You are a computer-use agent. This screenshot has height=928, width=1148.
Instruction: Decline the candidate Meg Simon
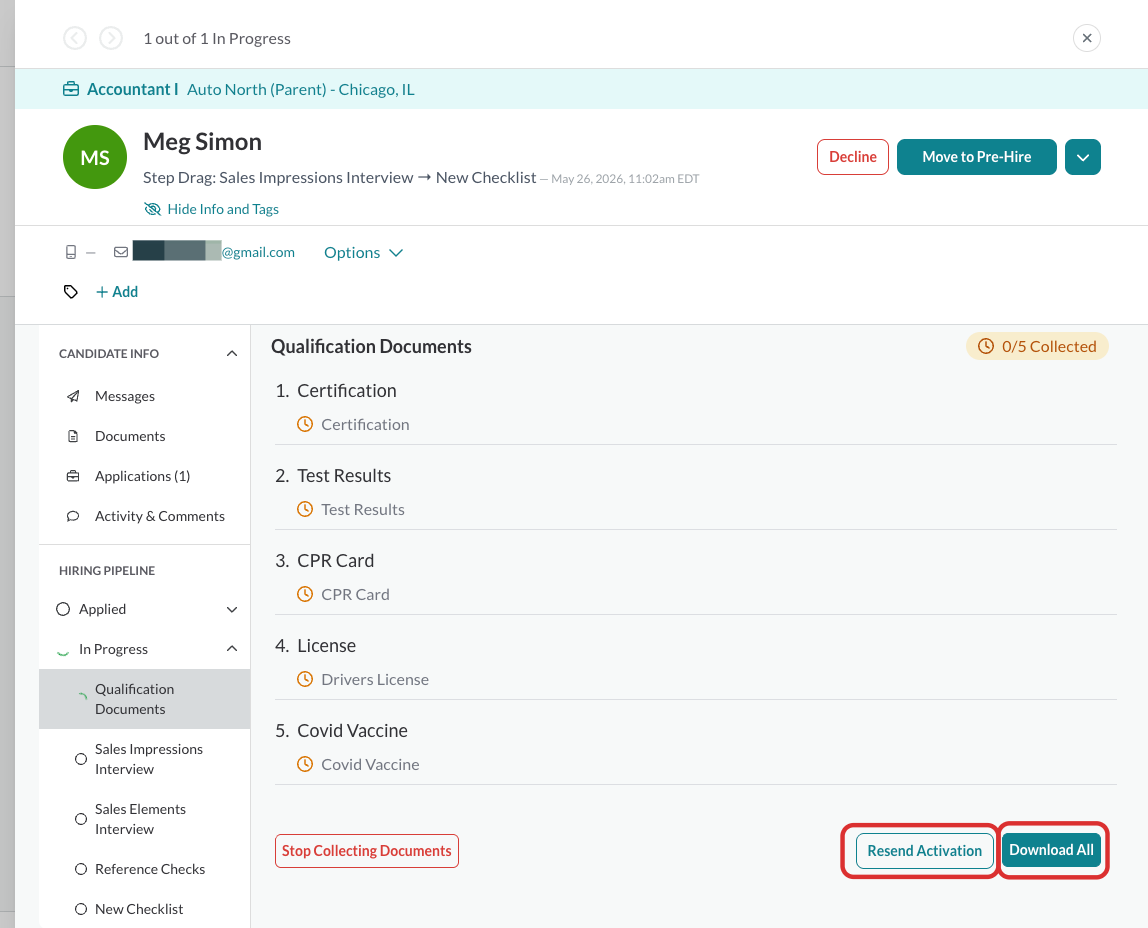(x=852, y=157)
